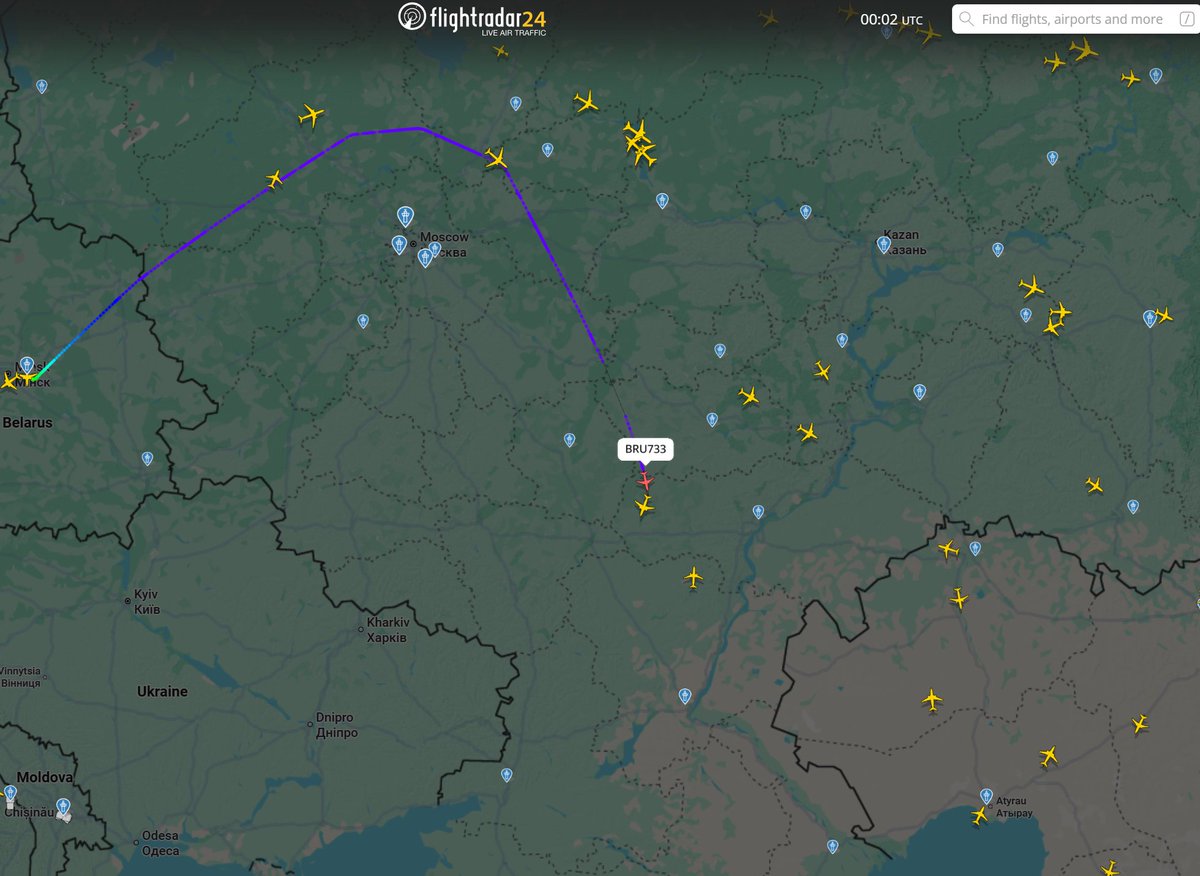Select aircraft on the purple trail bend northeast of Moscow

click(x=496, y=158)
